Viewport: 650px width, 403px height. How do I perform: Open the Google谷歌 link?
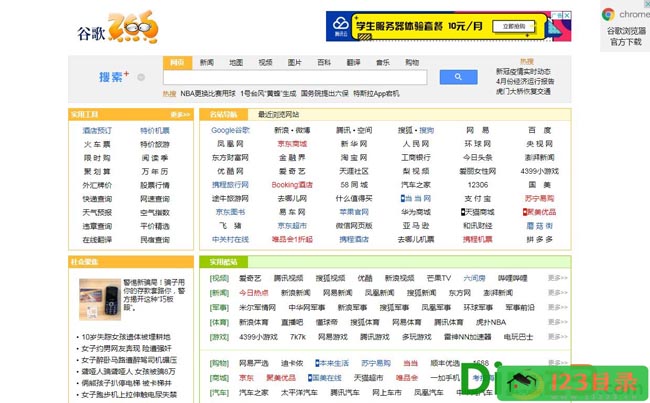click(230, 130)
